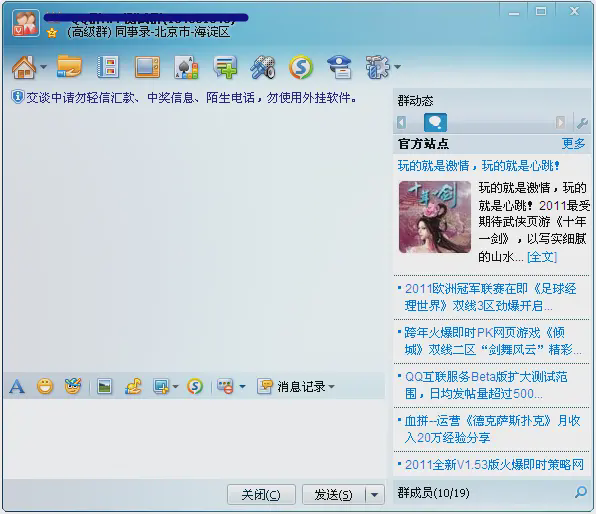Start a group discussion chat-plus icon
The height and width of the screenshot is (514, 596).
click(225, 67)
